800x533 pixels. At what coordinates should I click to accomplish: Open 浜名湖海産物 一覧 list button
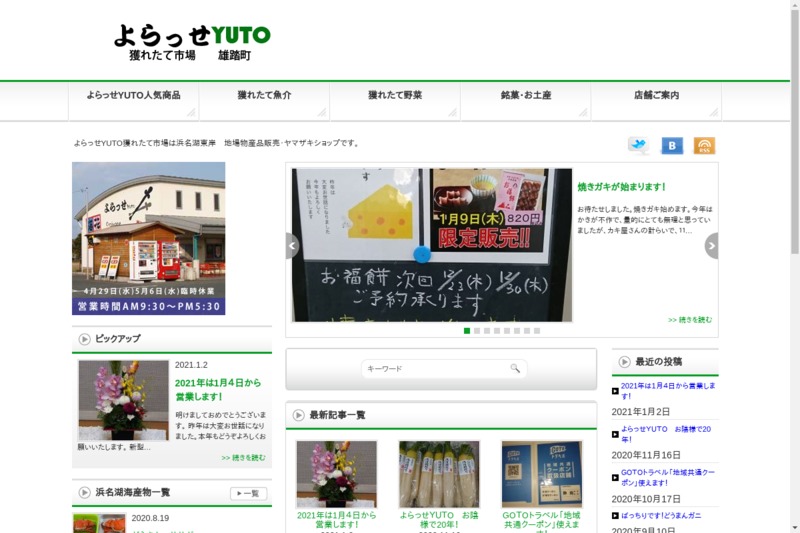click(x=248, y=493)
